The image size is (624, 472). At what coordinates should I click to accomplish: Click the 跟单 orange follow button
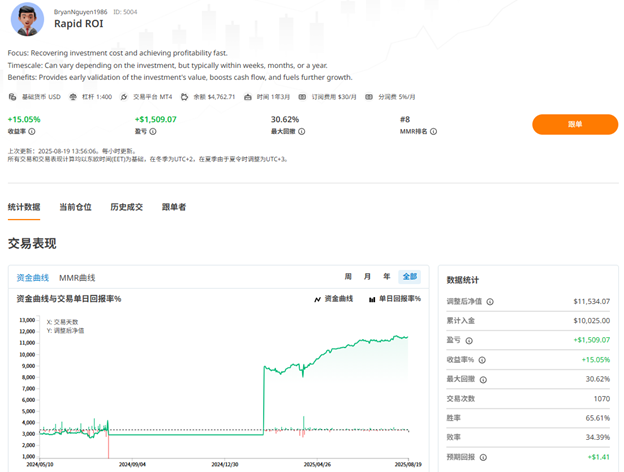pyautogui.click(x=574, y=124)
